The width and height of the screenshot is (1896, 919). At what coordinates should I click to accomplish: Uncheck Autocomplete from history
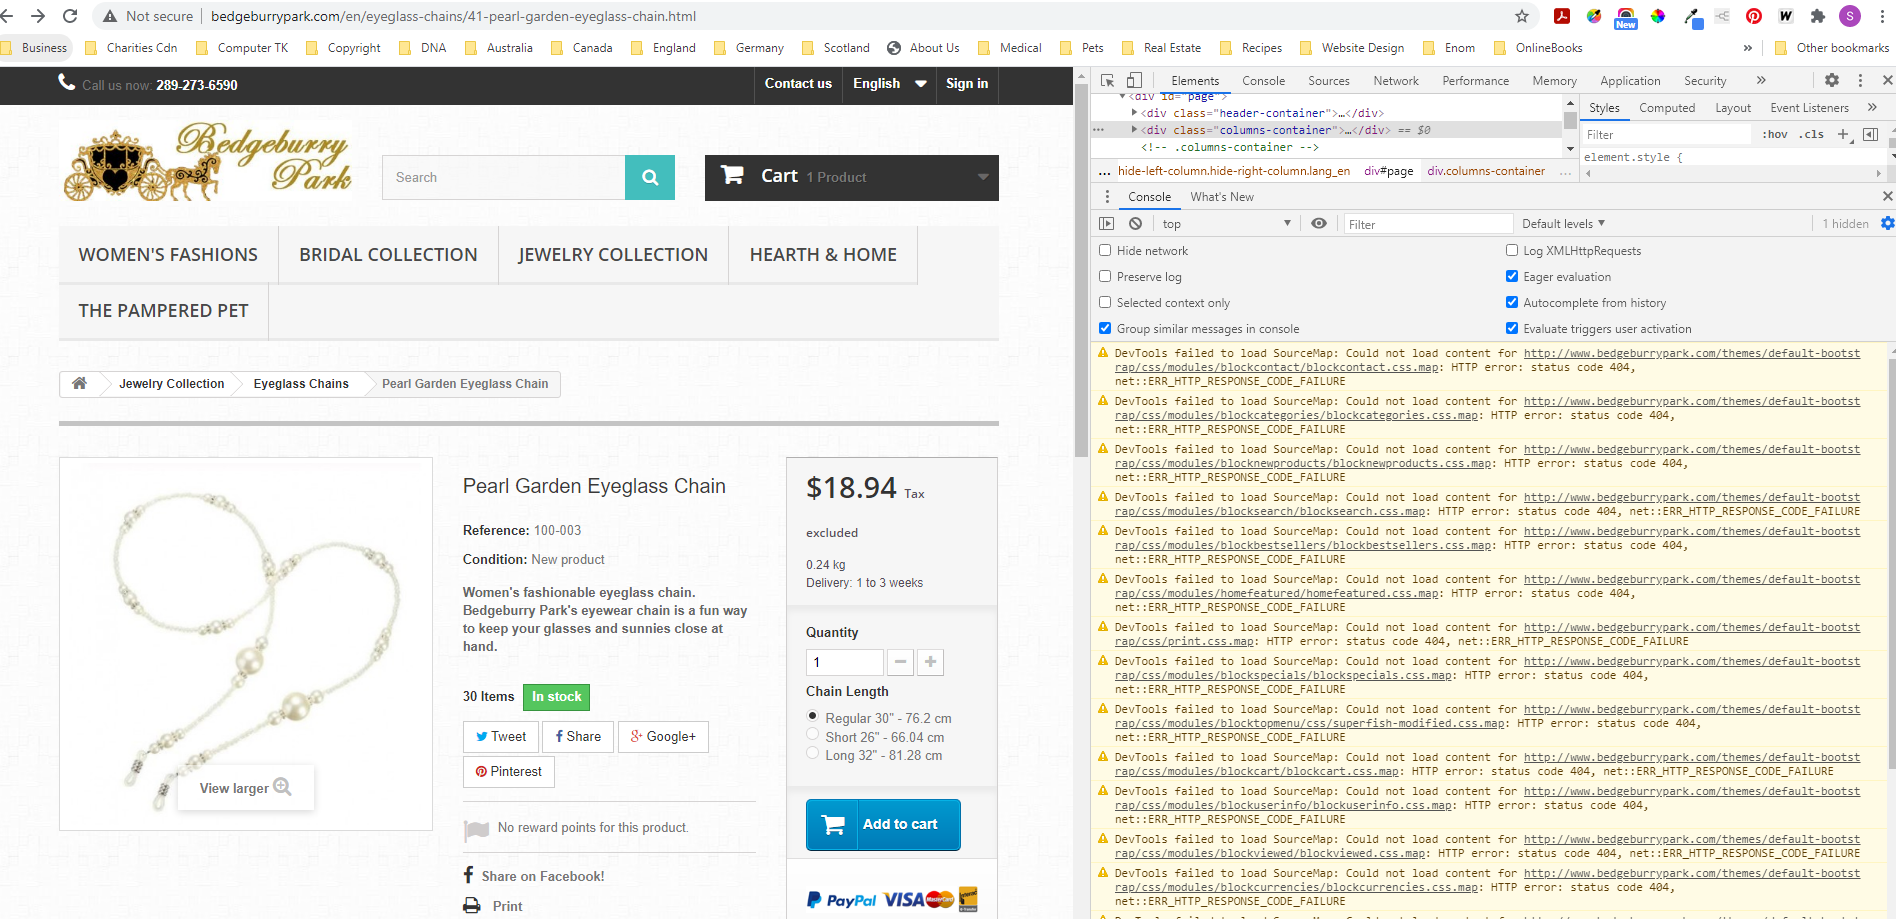coord(1512,302)
